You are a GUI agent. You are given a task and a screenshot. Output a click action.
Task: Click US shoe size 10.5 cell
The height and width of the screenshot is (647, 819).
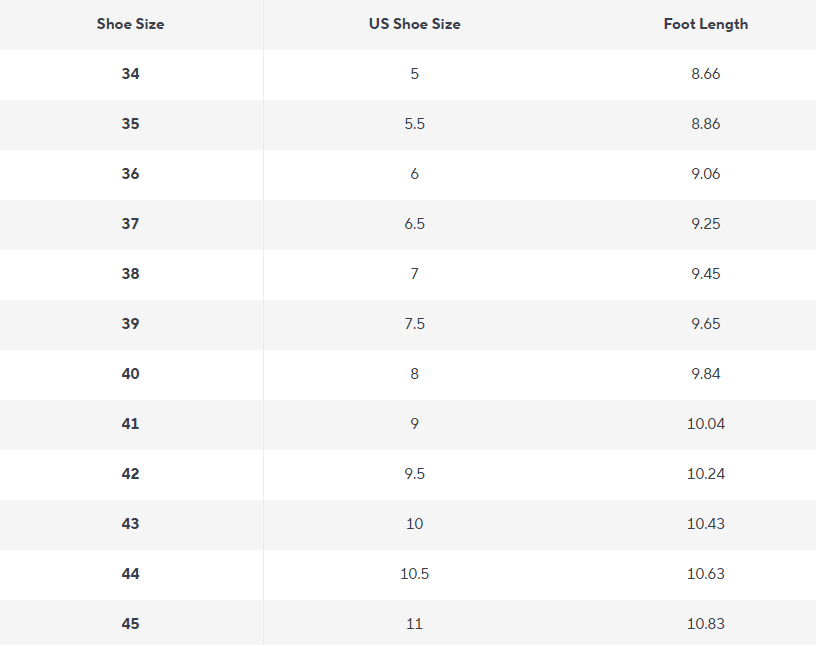[415, 574]
